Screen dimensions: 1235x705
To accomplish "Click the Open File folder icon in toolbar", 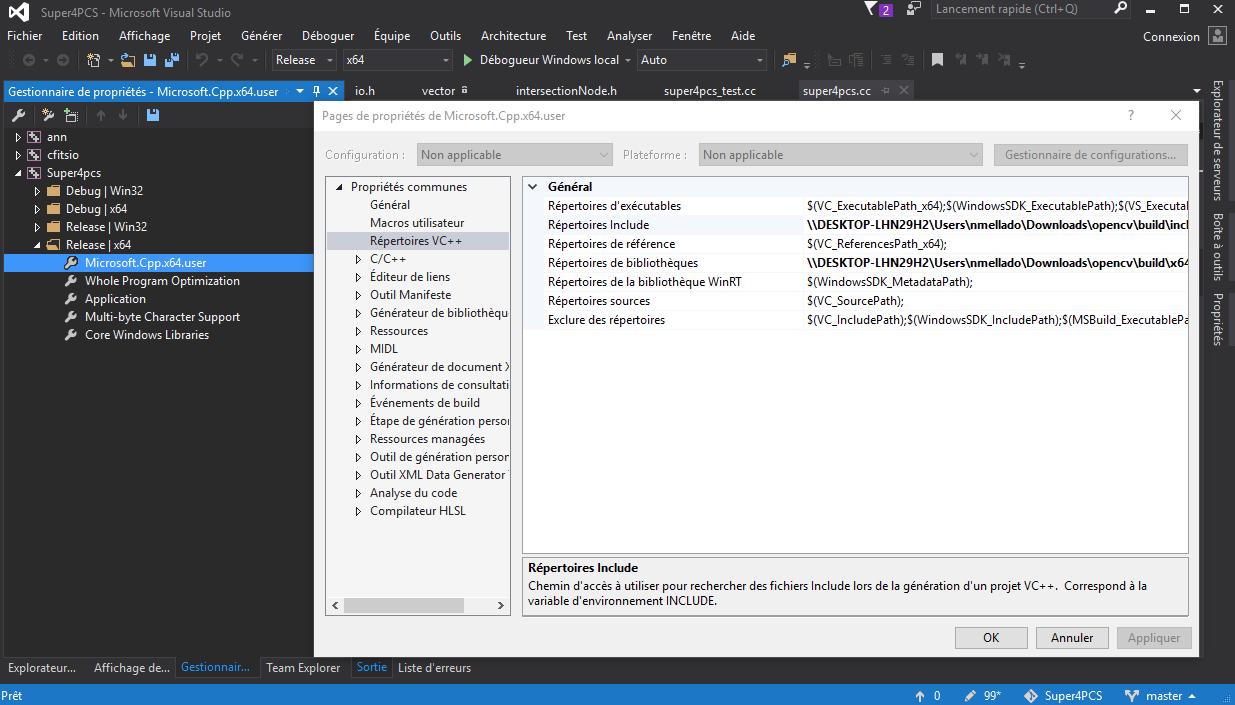I will coord(127,60).
